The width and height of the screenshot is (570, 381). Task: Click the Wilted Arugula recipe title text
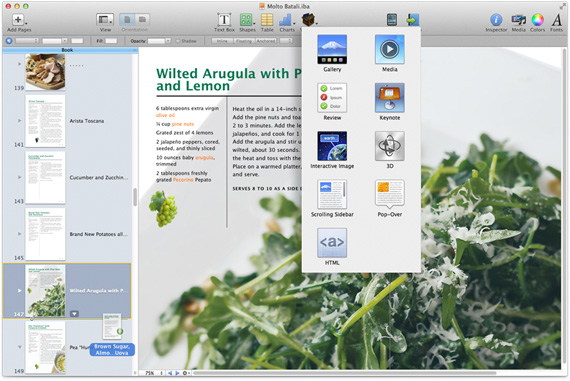click(229, 80)
